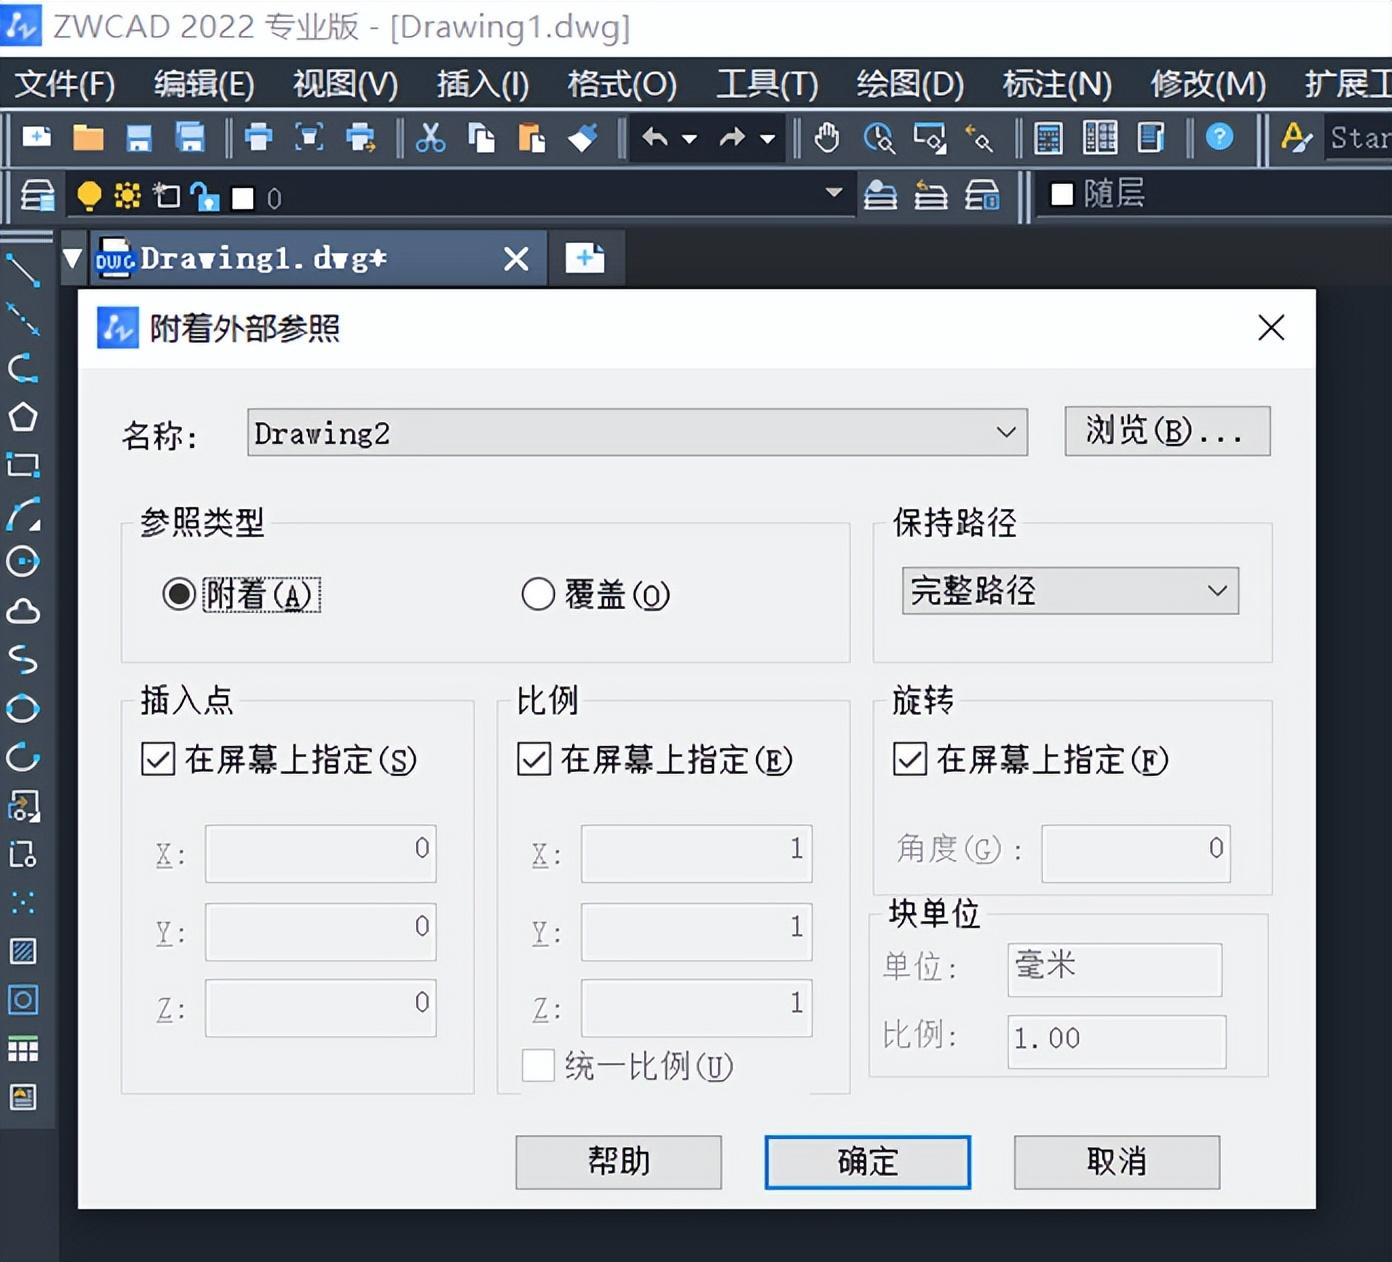1392x1262 pixels.
Task: Click the Paste icon
Action: coord(531,137)
